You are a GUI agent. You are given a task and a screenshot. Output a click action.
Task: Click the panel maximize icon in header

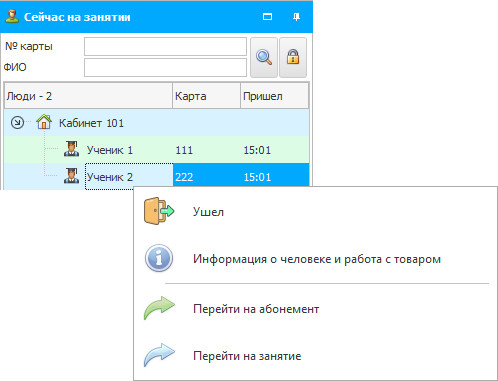(267, 17)
